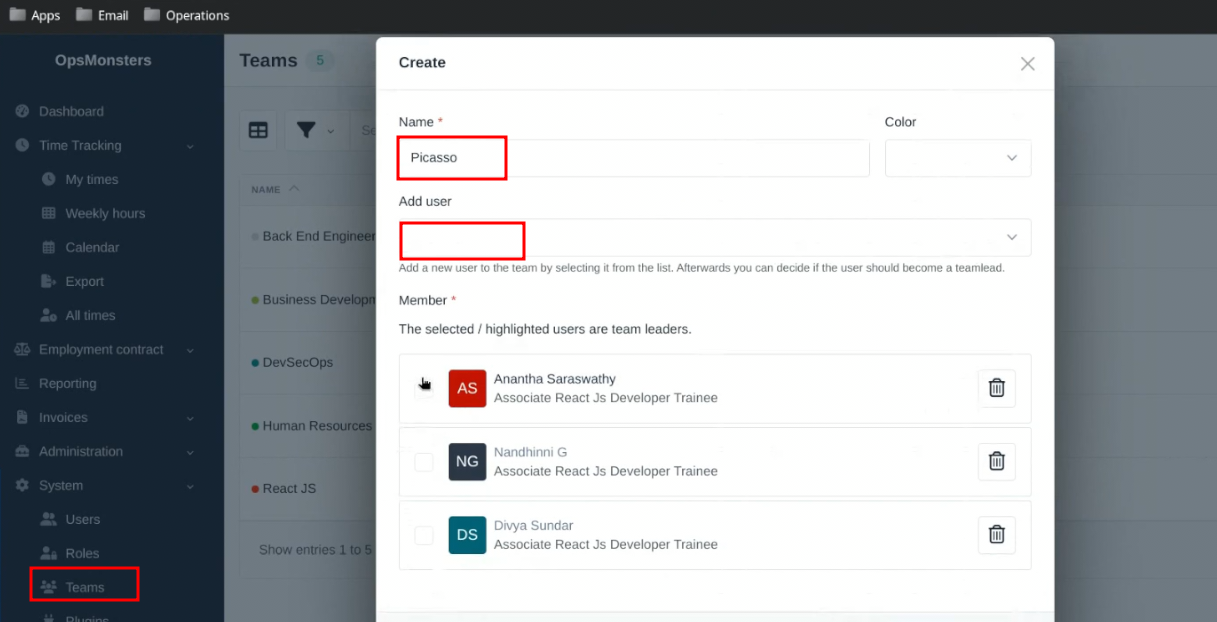Check the Nandhinni G teamlead checkbox

tap(424, 462)
